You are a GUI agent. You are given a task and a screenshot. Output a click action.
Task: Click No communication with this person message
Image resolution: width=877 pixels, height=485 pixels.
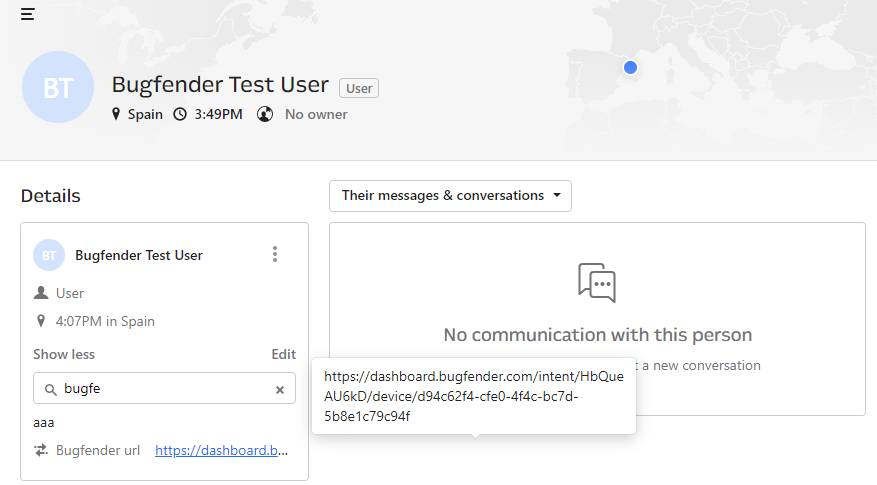click(597, 335)
